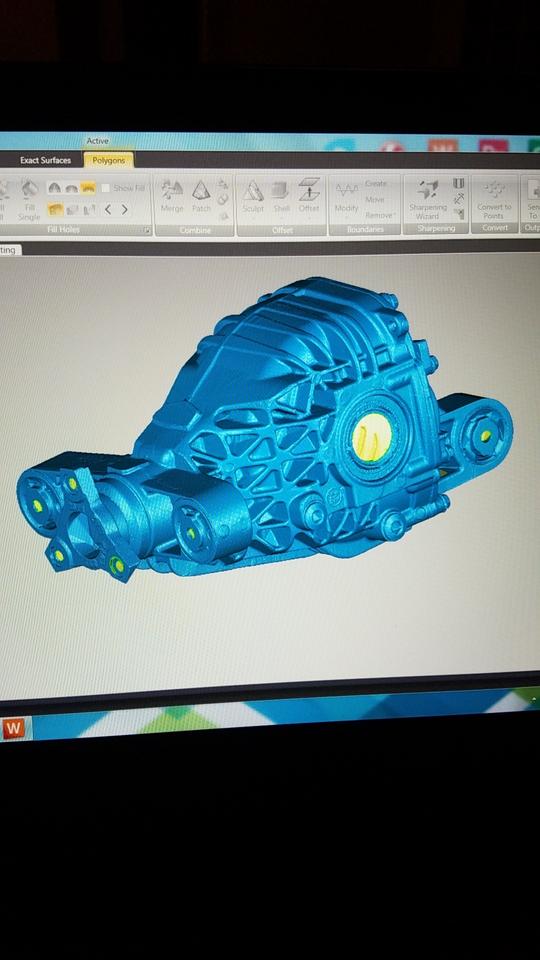
Task: Click top small icon in Combine group
Action: (223, 184)
